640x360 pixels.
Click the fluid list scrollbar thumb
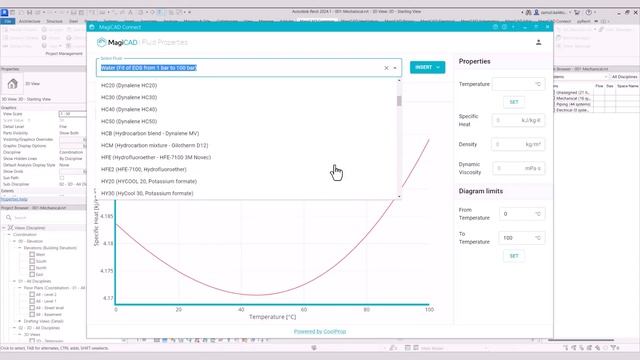[399, 100]
